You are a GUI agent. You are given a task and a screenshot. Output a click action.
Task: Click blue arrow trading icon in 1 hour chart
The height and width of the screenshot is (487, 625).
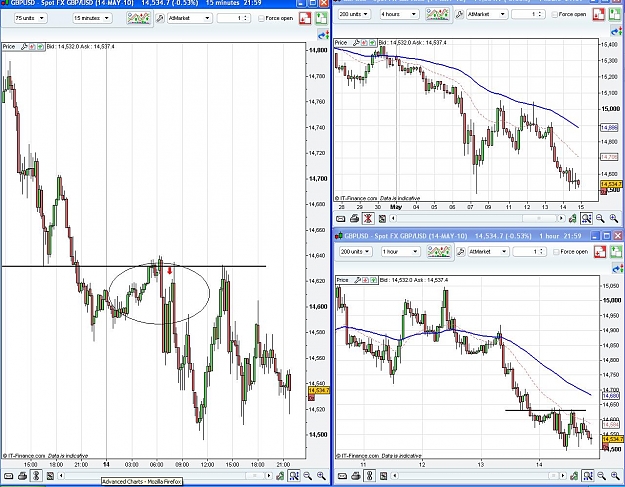[x=617, y=269]
